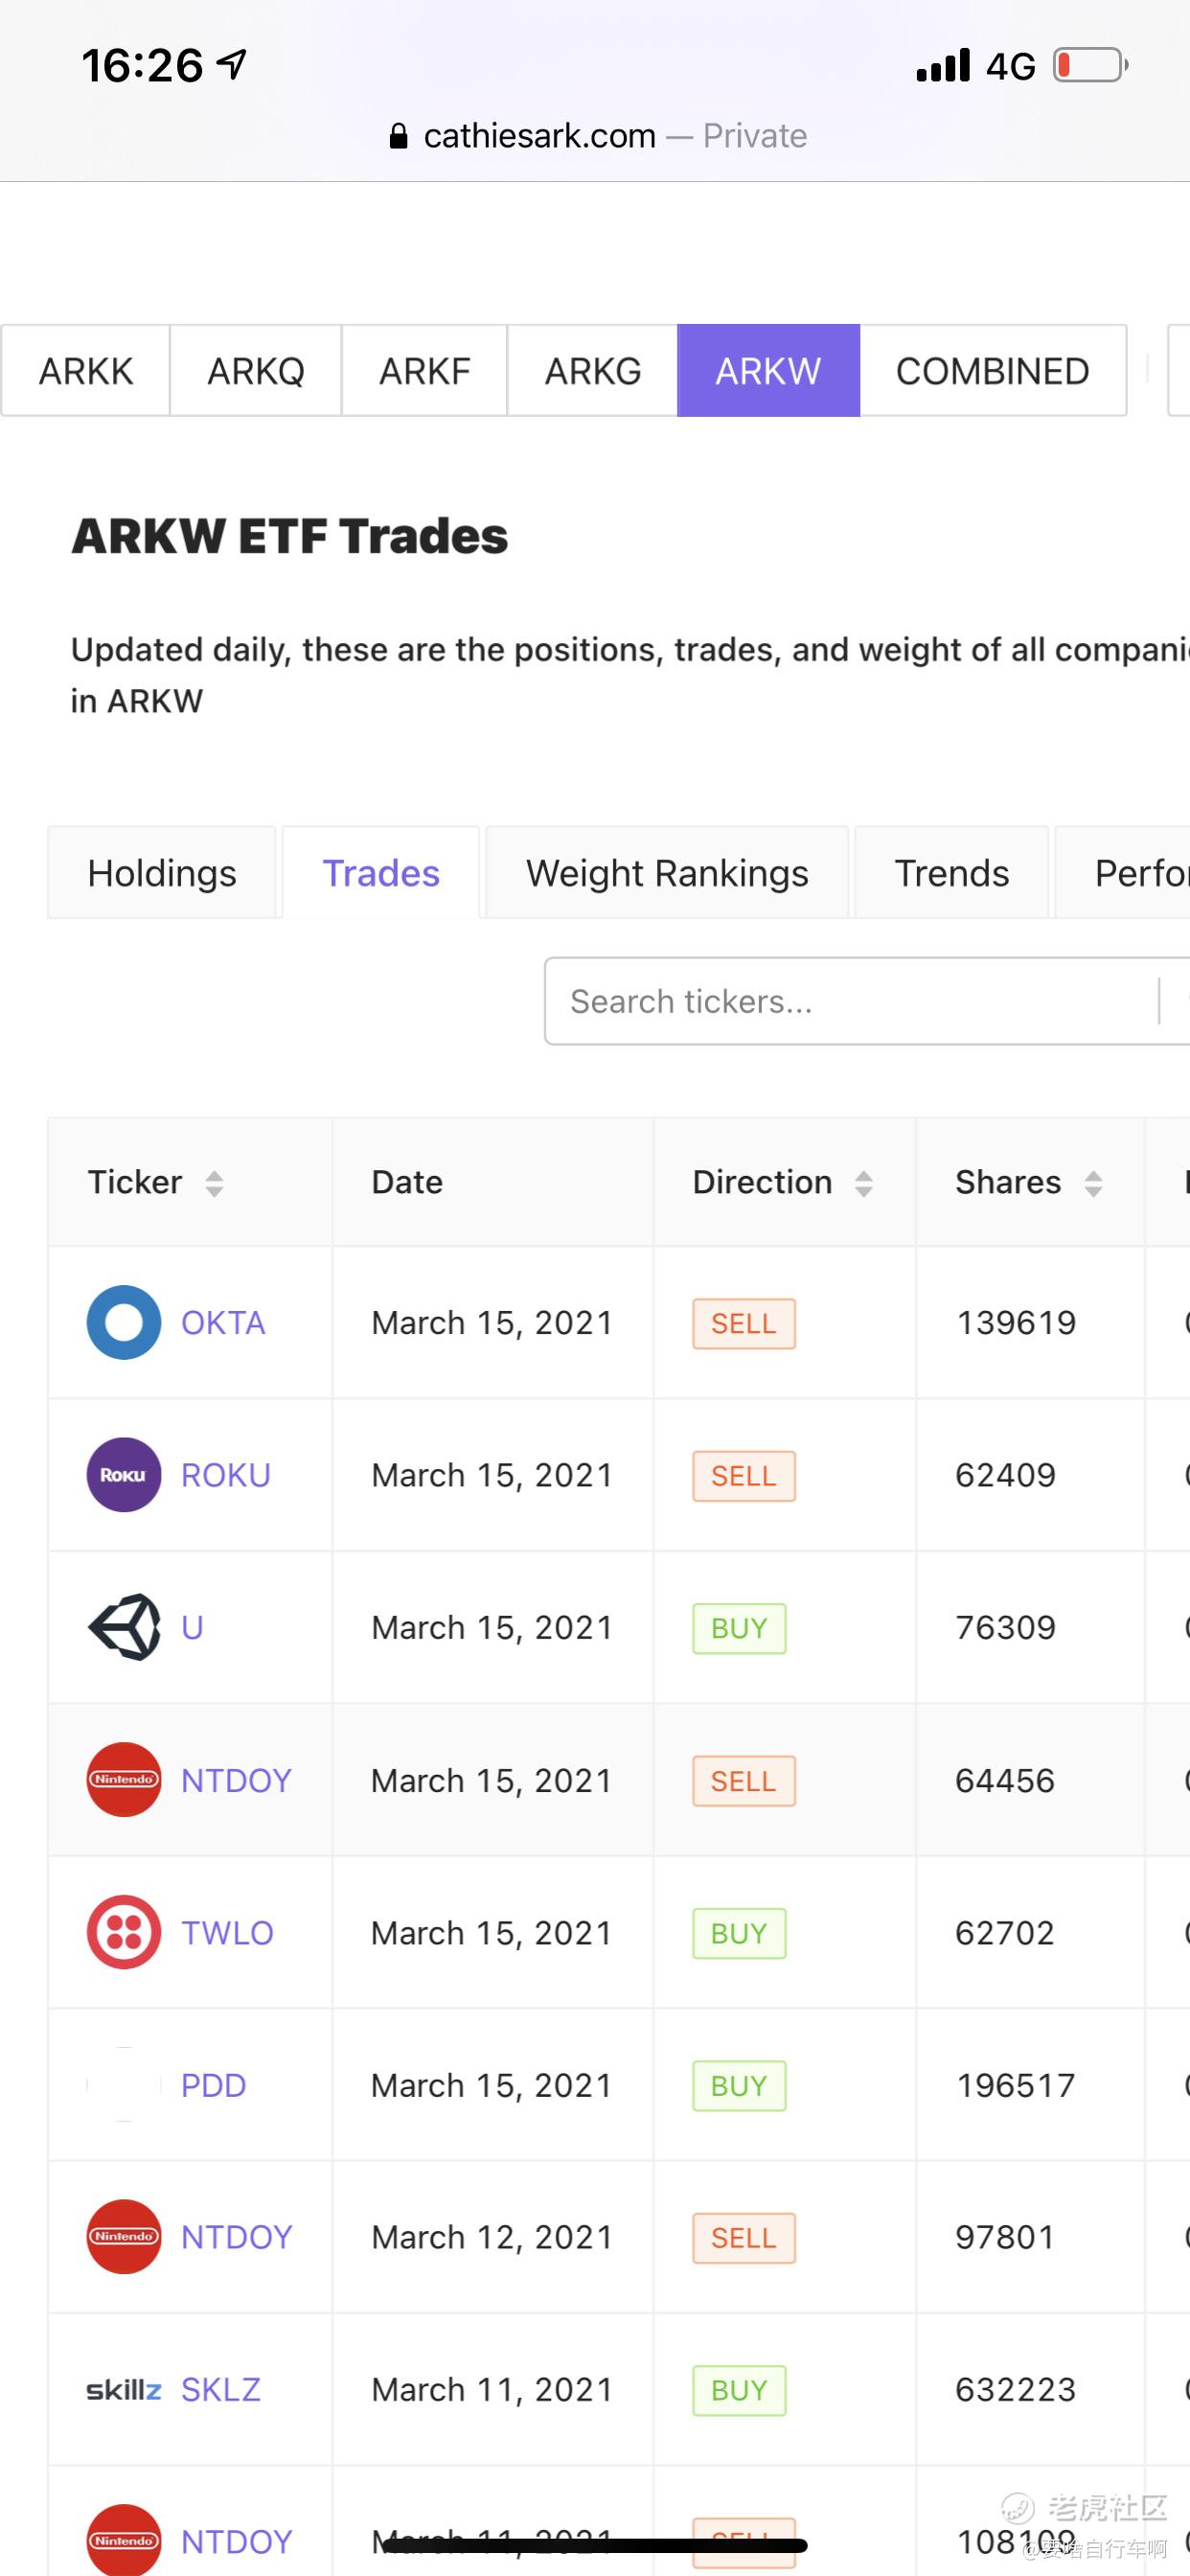This screenshot has width=1190, height=2576.
Task: Click the Twilio logo icon
Action: 124,1932
